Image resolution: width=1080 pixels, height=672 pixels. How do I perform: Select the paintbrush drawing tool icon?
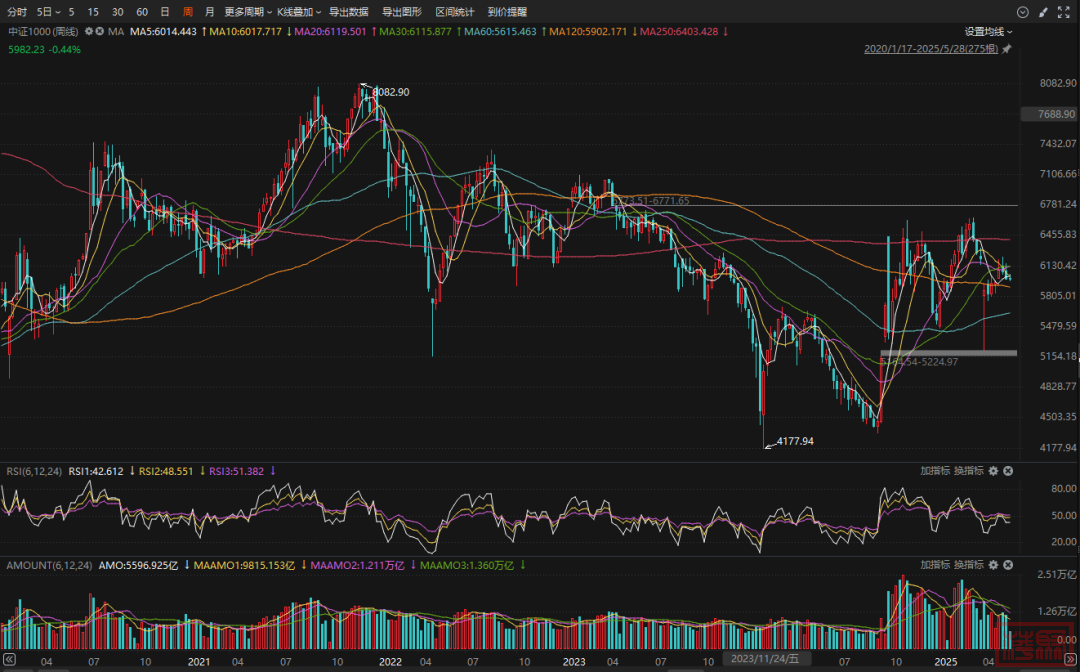[x=1043, y=12]
